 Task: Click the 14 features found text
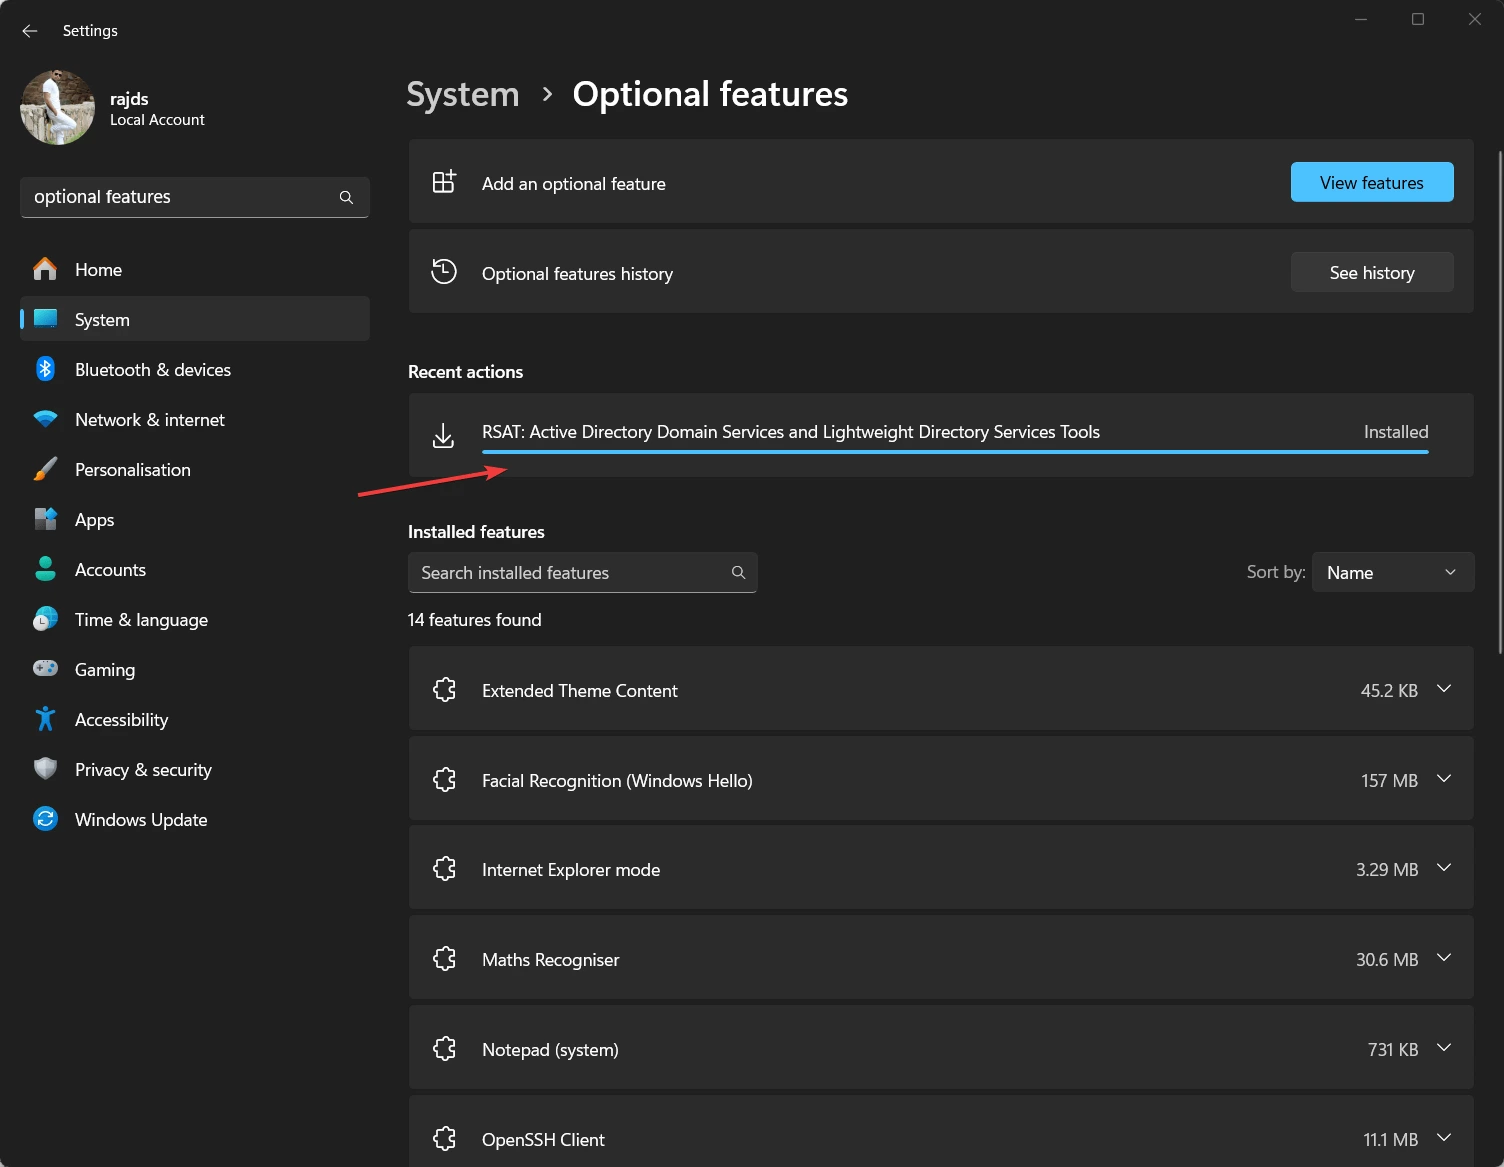pos(475,619)
